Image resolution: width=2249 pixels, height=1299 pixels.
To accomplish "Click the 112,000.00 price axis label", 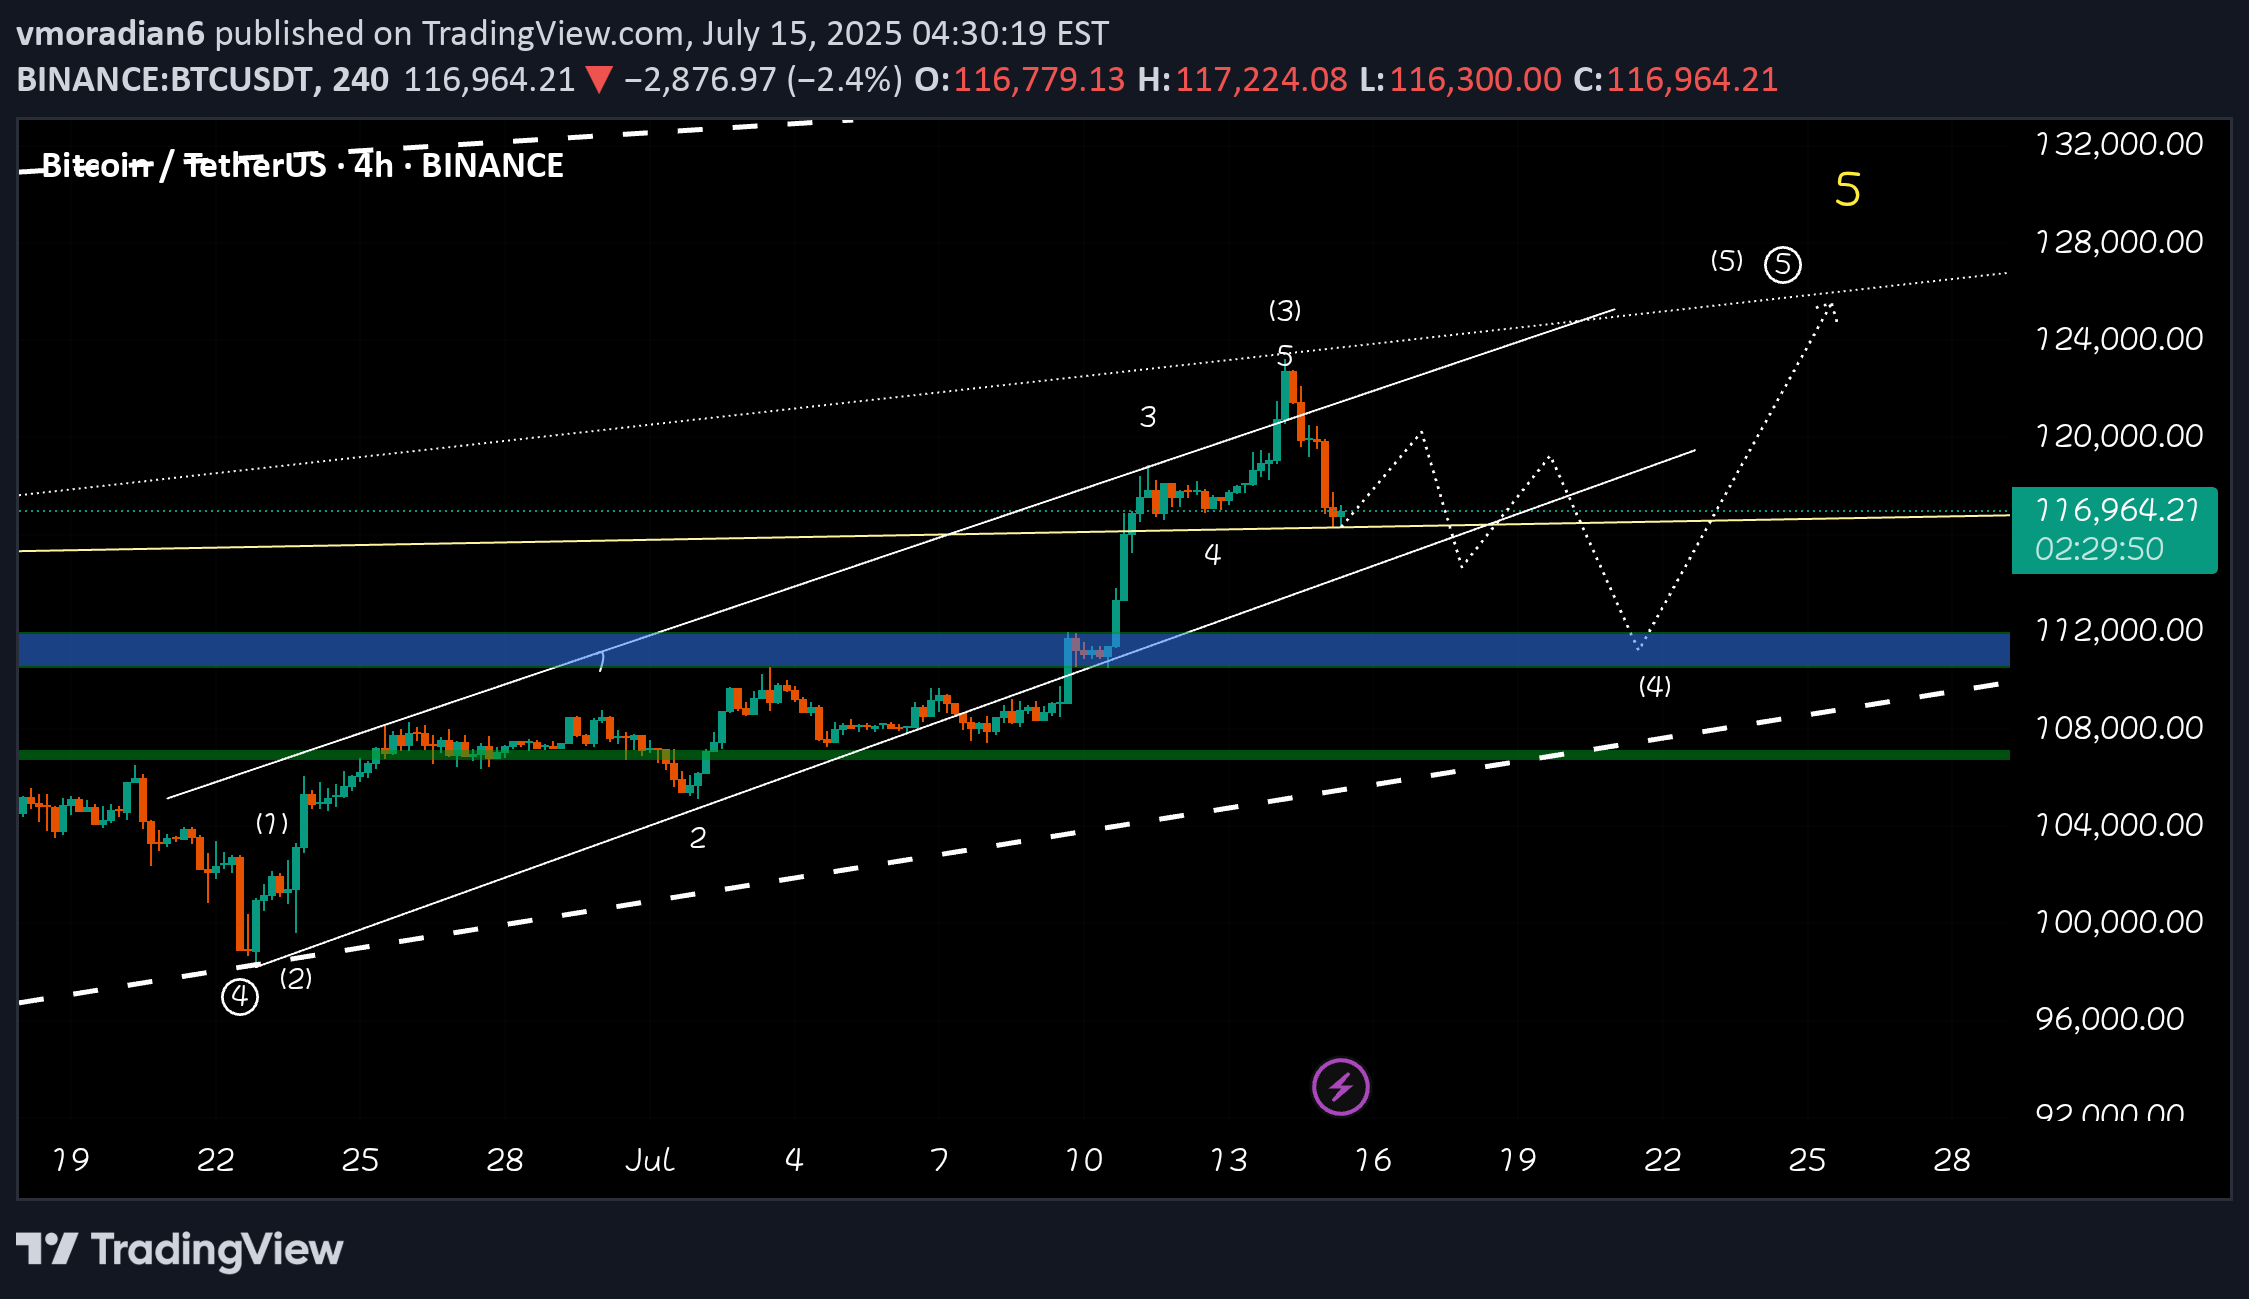I will pos(2119,630).
